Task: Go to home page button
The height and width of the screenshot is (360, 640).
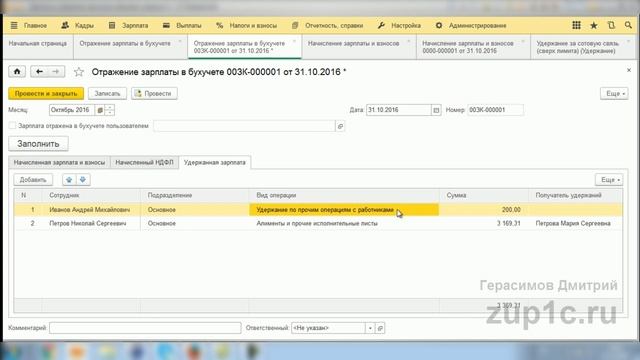Action: pyautogui.click(x=17, y=72)
